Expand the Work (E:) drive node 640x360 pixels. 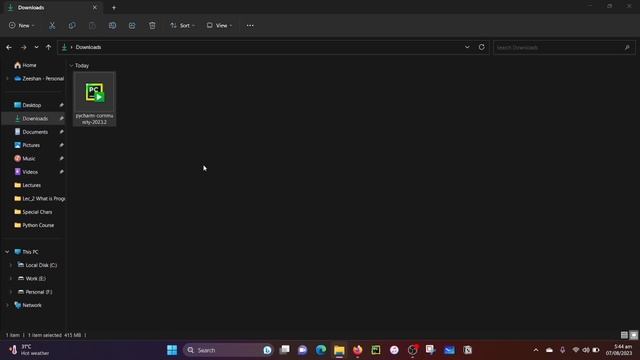[11, 278]
